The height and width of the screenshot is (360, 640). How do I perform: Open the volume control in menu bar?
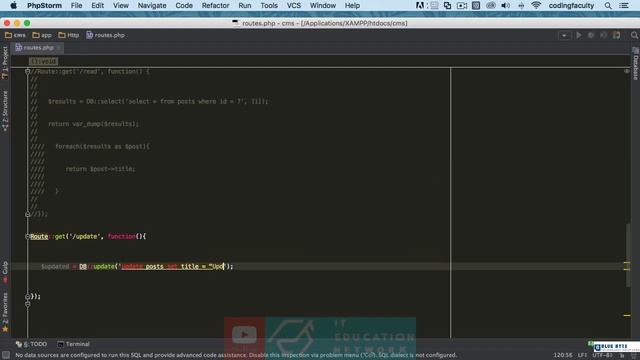coord(505,6)
